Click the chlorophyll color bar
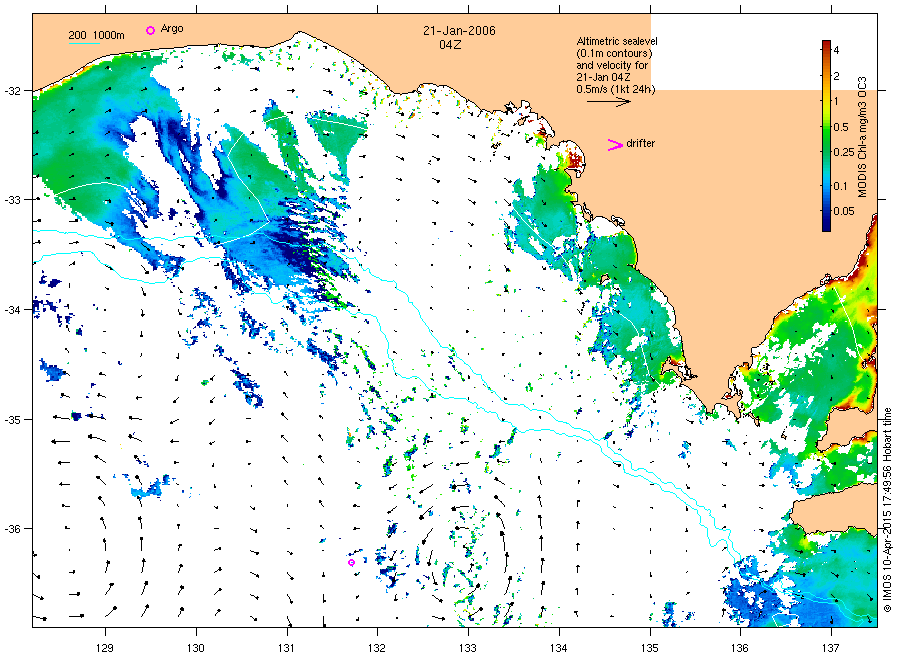The width and height of the screenshot is (900, 660). tap(826, 135)
